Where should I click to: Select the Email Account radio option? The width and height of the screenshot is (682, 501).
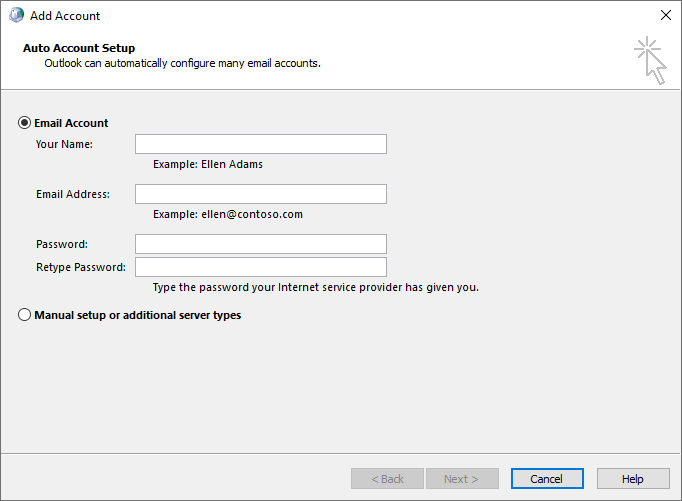click(25, 123)
